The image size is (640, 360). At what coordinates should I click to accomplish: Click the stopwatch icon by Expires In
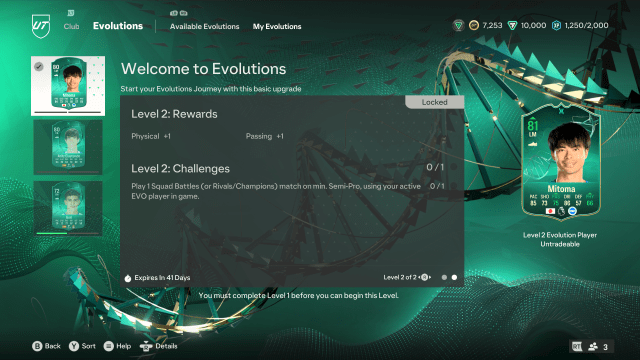coord(128,278)
